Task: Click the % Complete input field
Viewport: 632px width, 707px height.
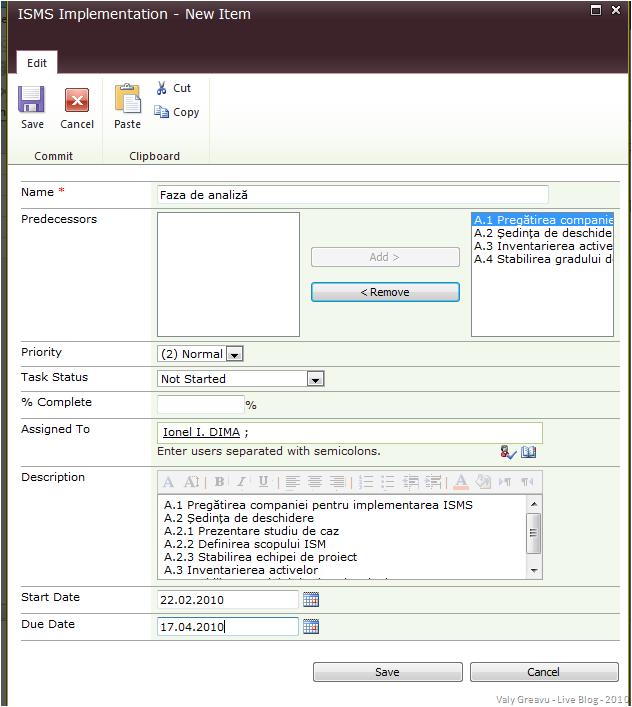Action: click(200, 405)
